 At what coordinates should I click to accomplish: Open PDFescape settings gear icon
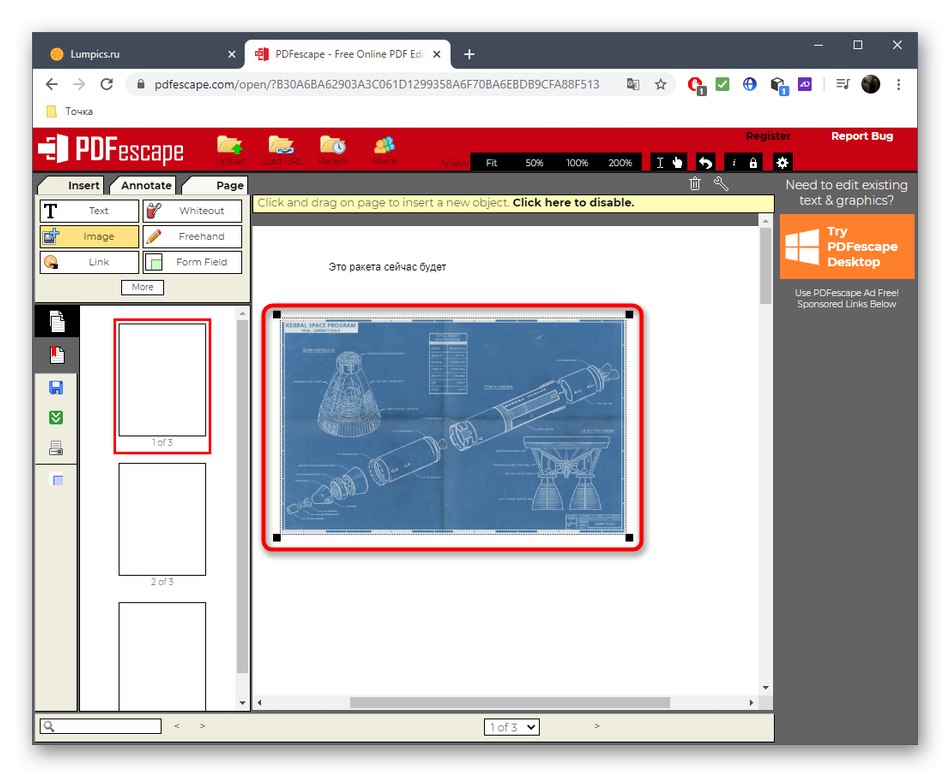[x=782, y=161]
